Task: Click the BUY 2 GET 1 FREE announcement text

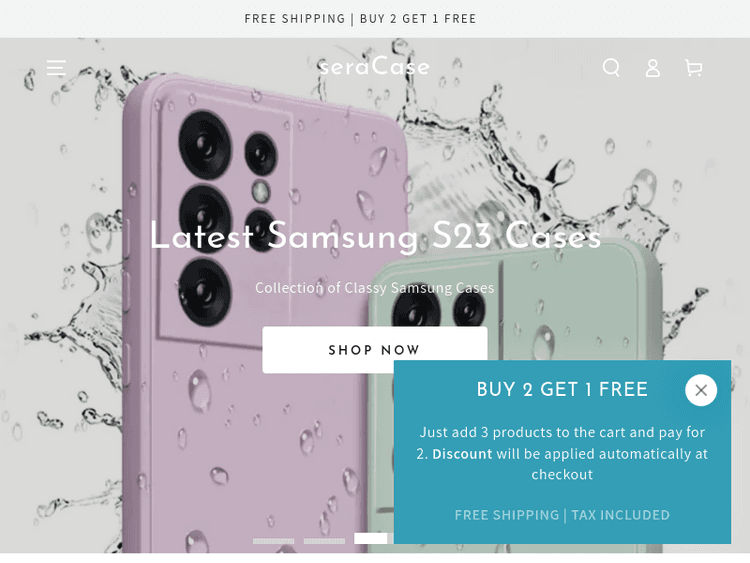Action: pos(418,19)
